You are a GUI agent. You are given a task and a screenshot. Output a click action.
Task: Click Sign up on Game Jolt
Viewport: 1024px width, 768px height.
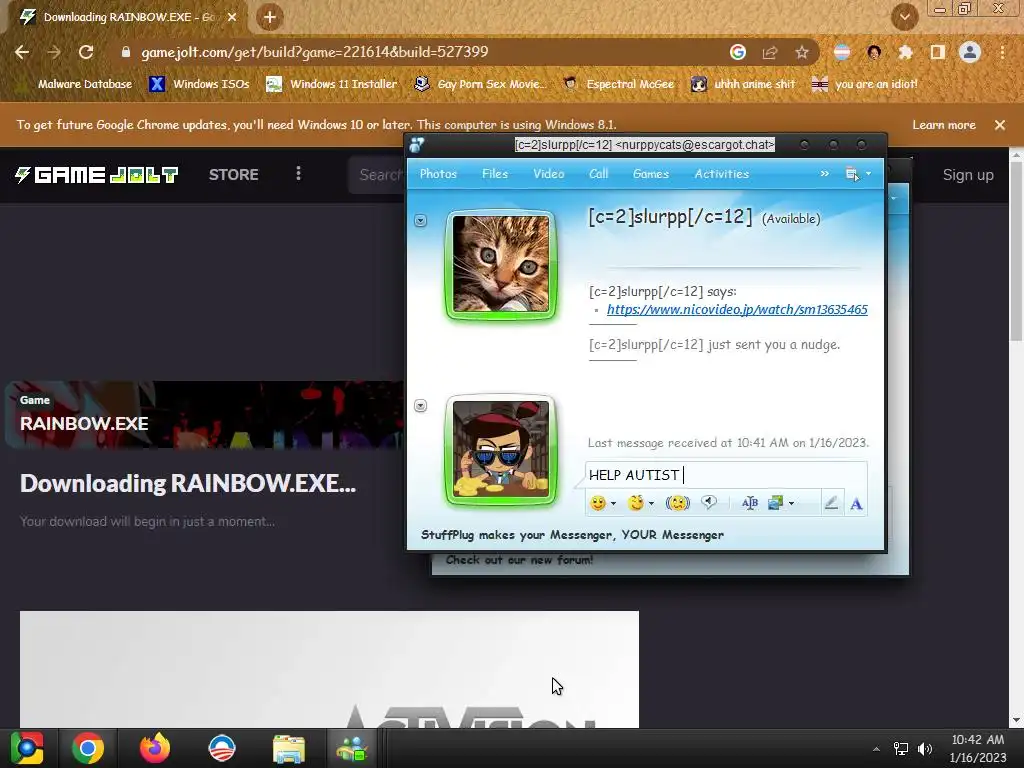tap(968, 175)
